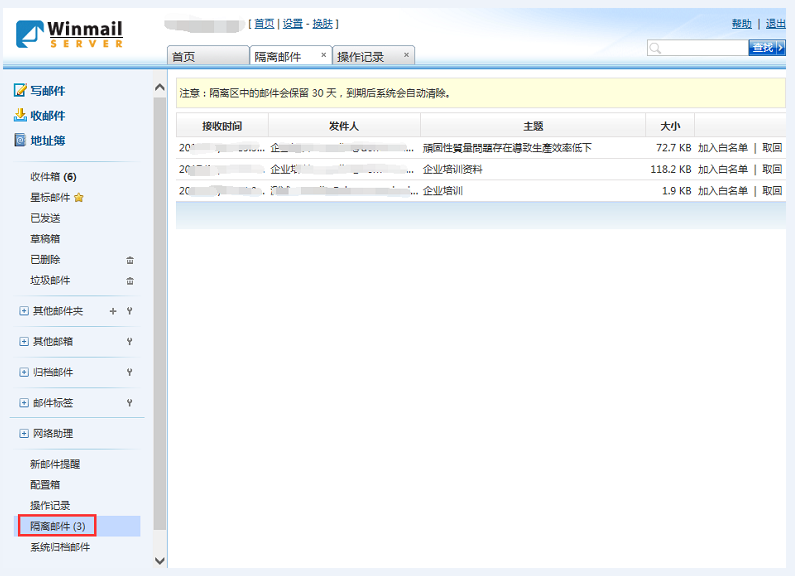Click the 换肤 link in the header
Screen dimensions: 795x576
pos(322,24)
